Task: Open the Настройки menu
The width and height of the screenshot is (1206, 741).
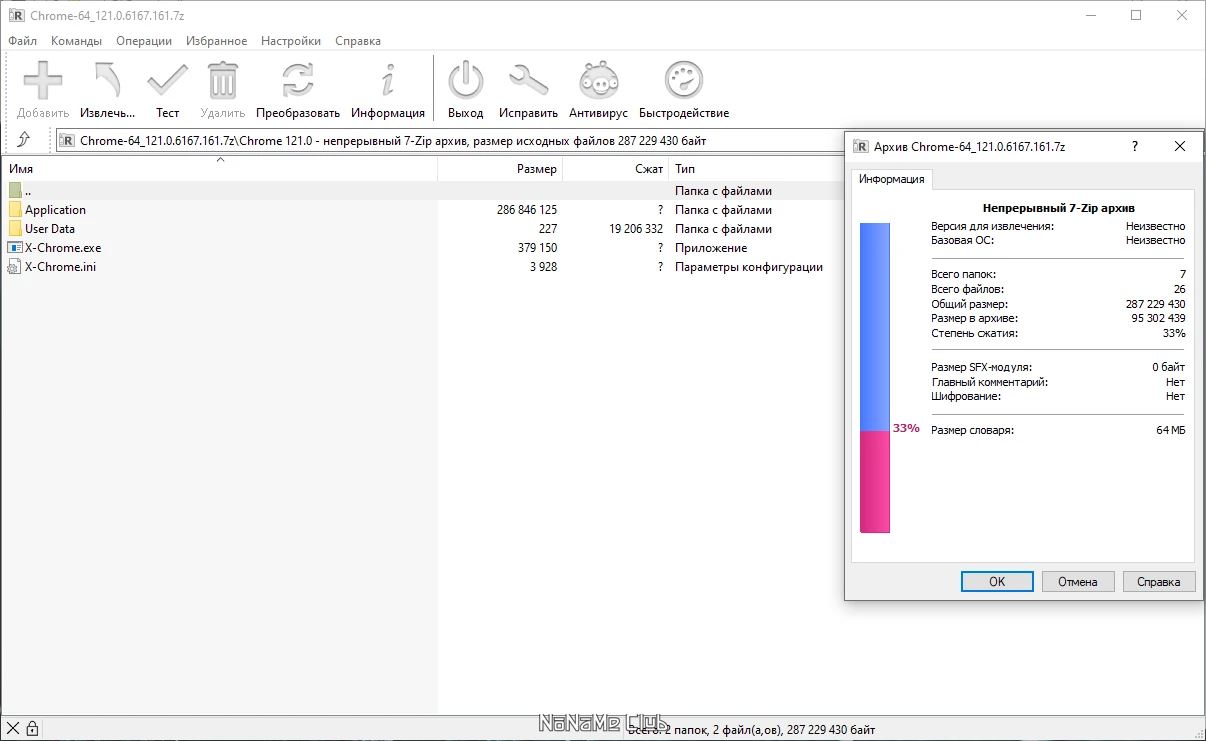Action: coord(291,41)
